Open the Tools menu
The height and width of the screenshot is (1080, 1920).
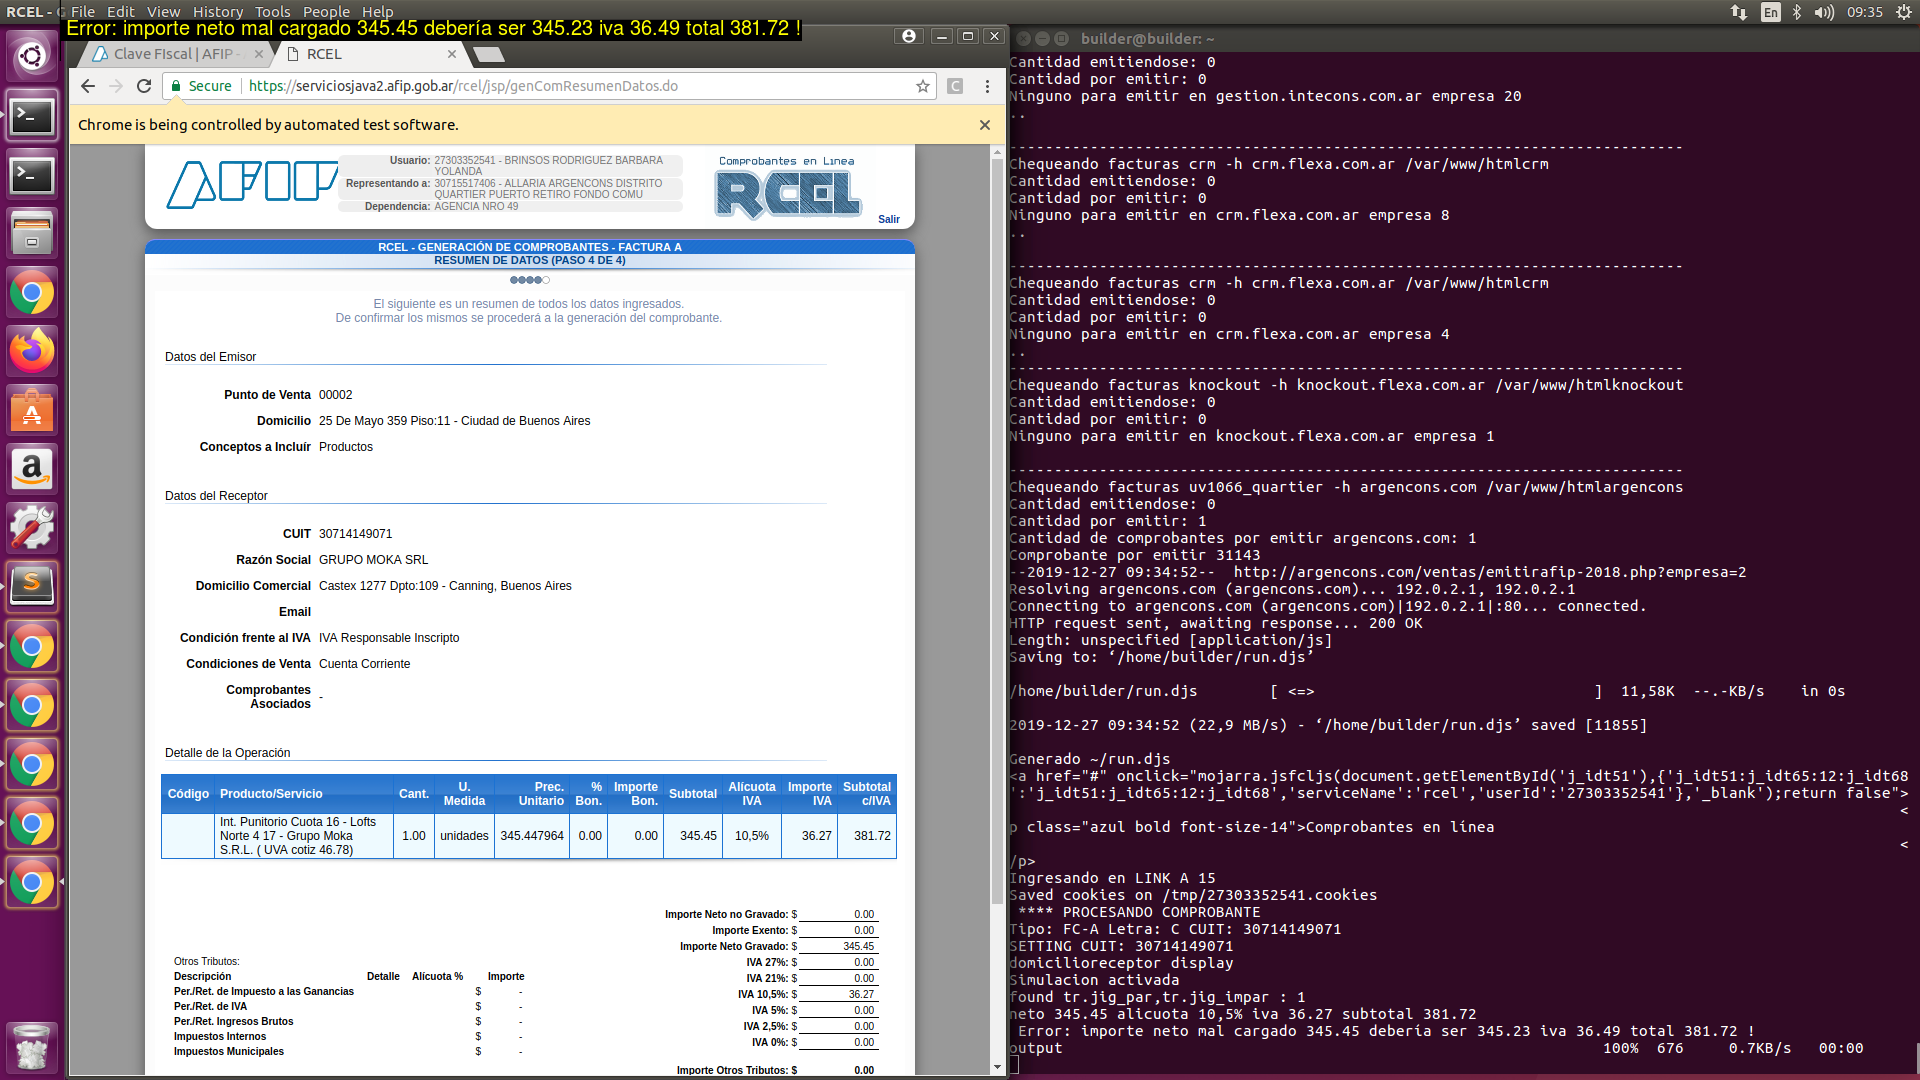pyautogui.click(x=273, y=12)
